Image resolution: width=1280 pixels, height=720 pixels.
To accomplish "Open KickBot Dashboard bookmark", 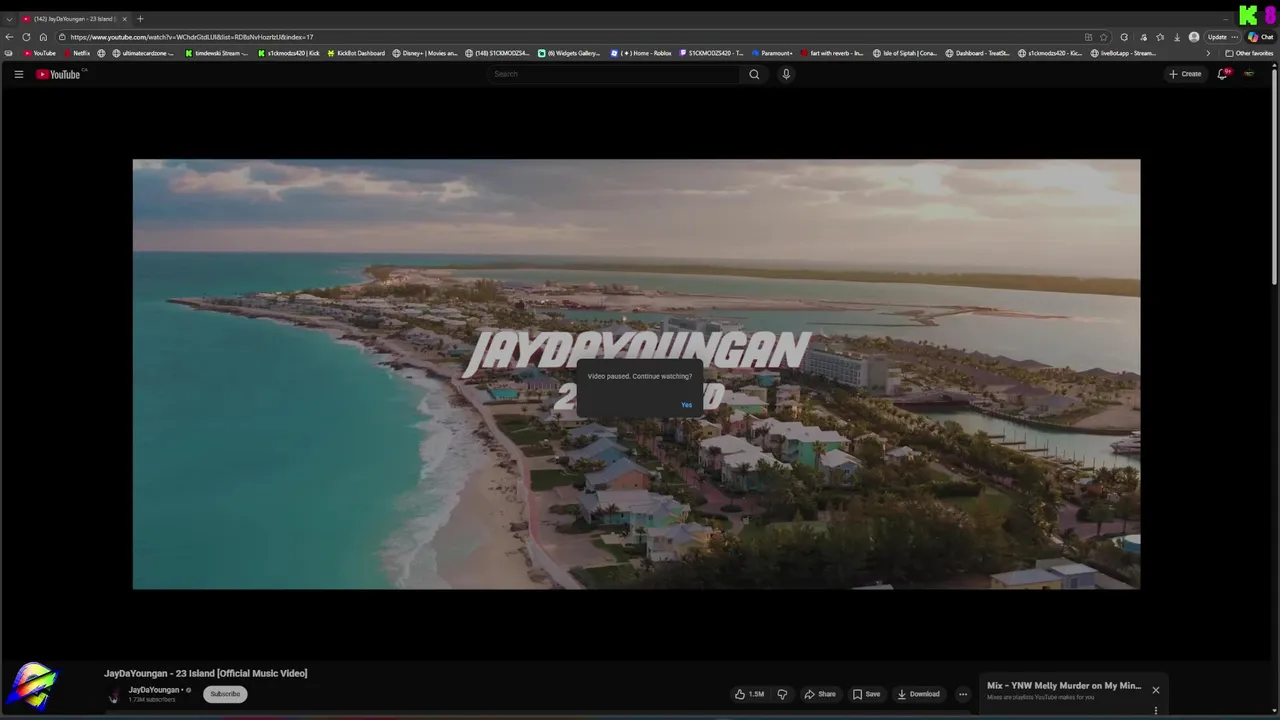I will tap(356, 53).
